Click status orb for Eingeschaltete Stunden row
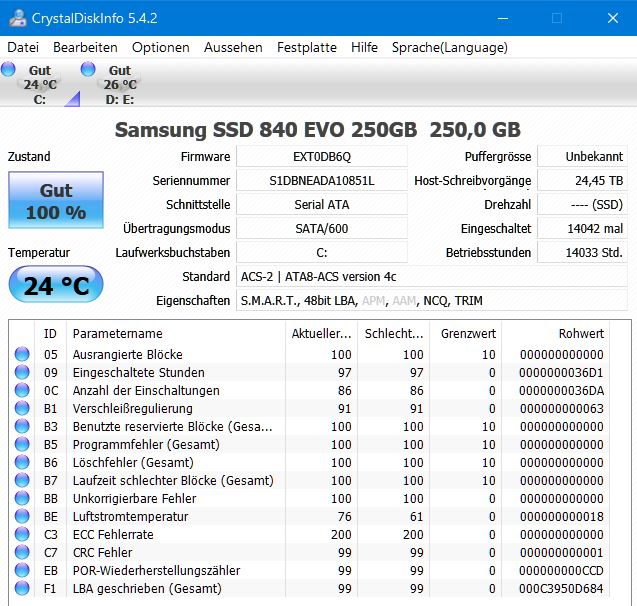This screenshot has width=637, height=606. pos(22,372)
